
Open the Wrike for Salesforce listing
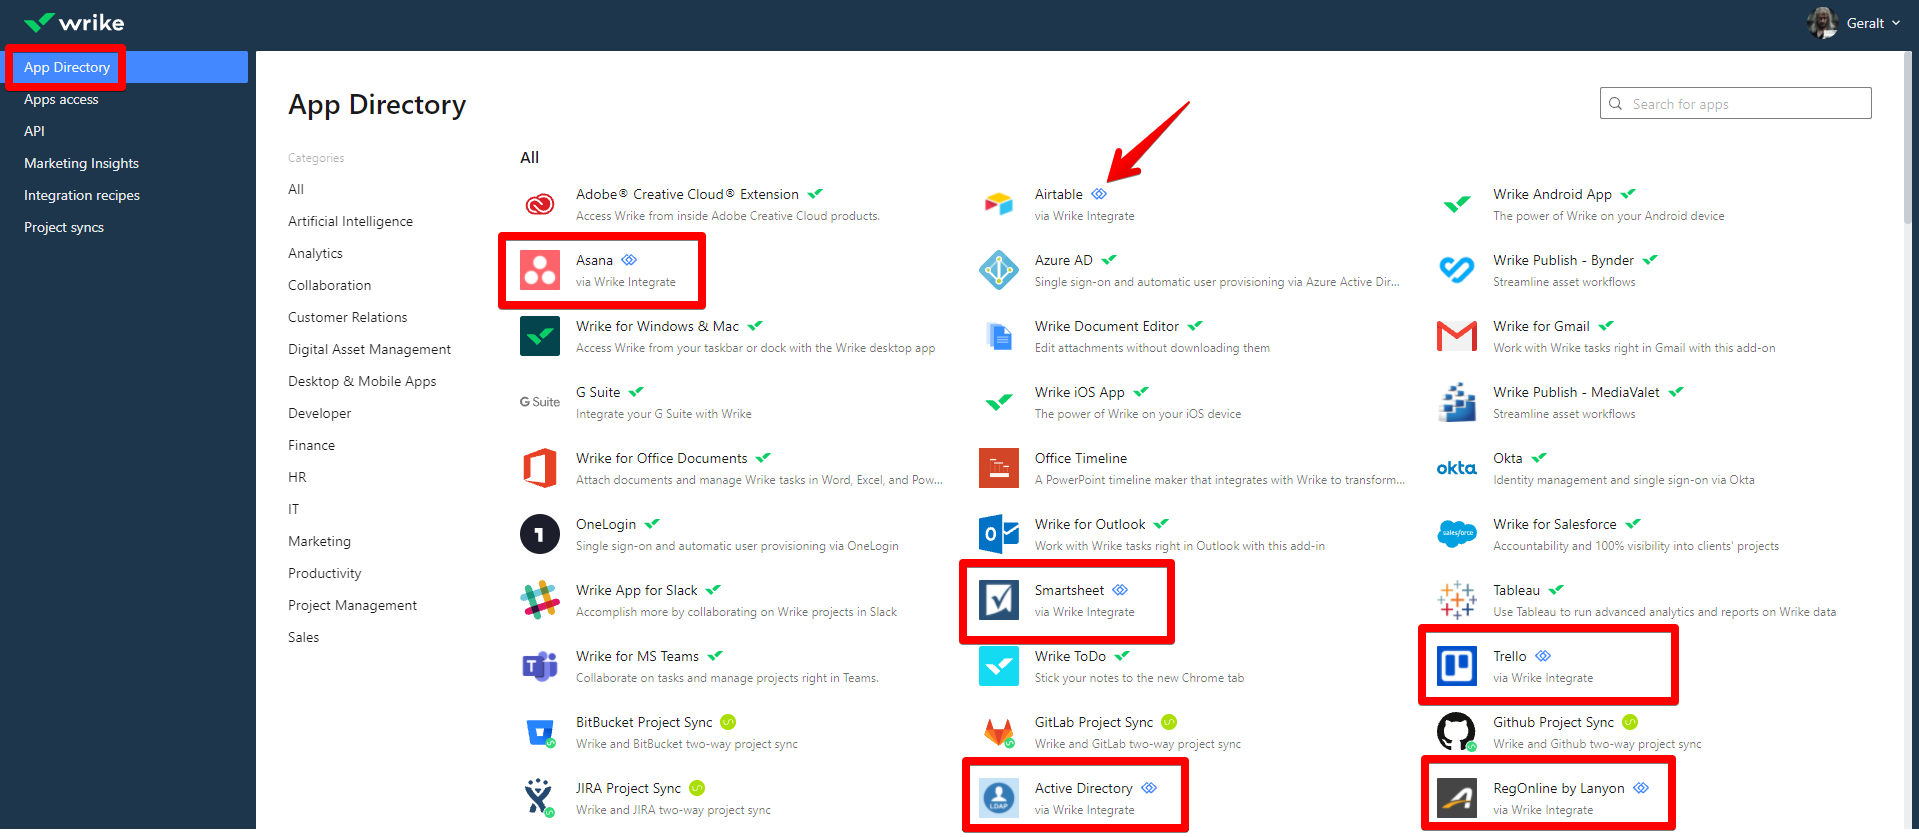pos(1554,524)
